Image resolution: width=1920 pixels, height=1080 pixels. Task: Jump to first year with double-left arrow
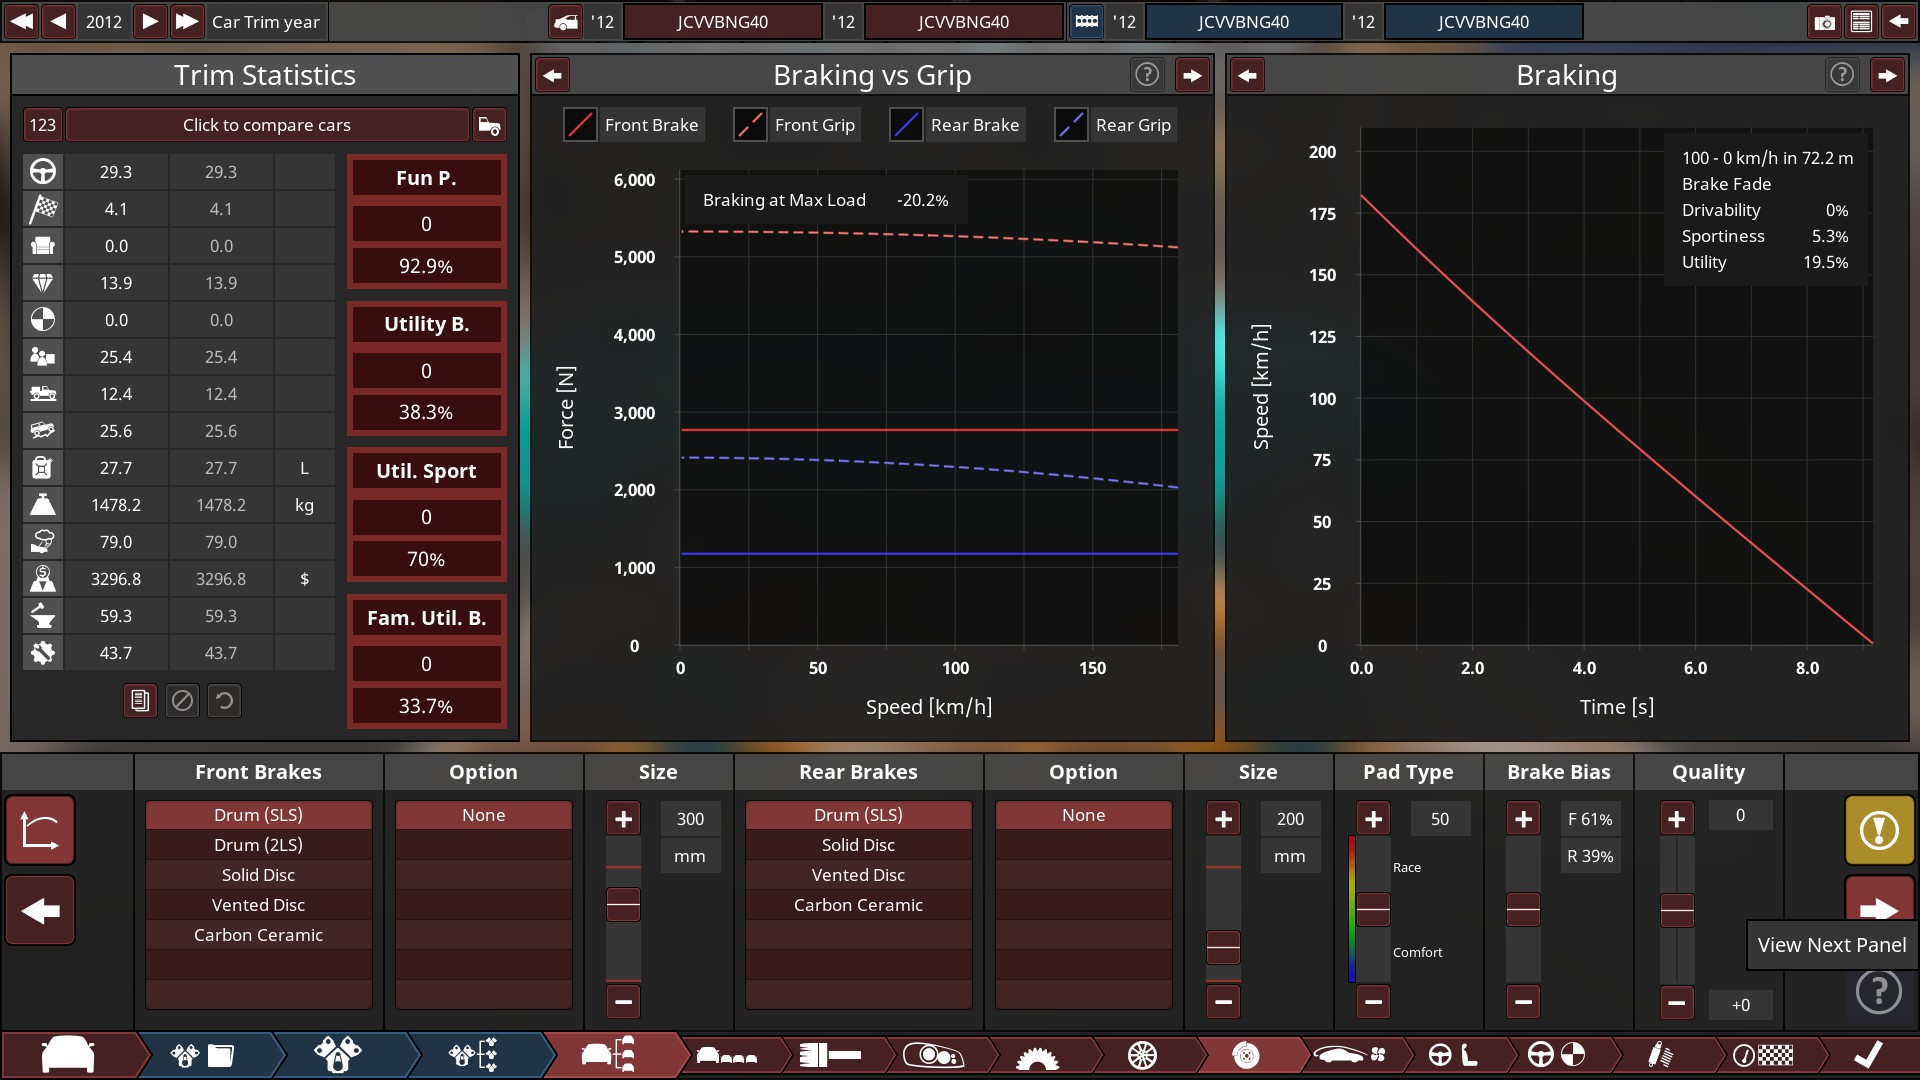[x=22, y=21]
